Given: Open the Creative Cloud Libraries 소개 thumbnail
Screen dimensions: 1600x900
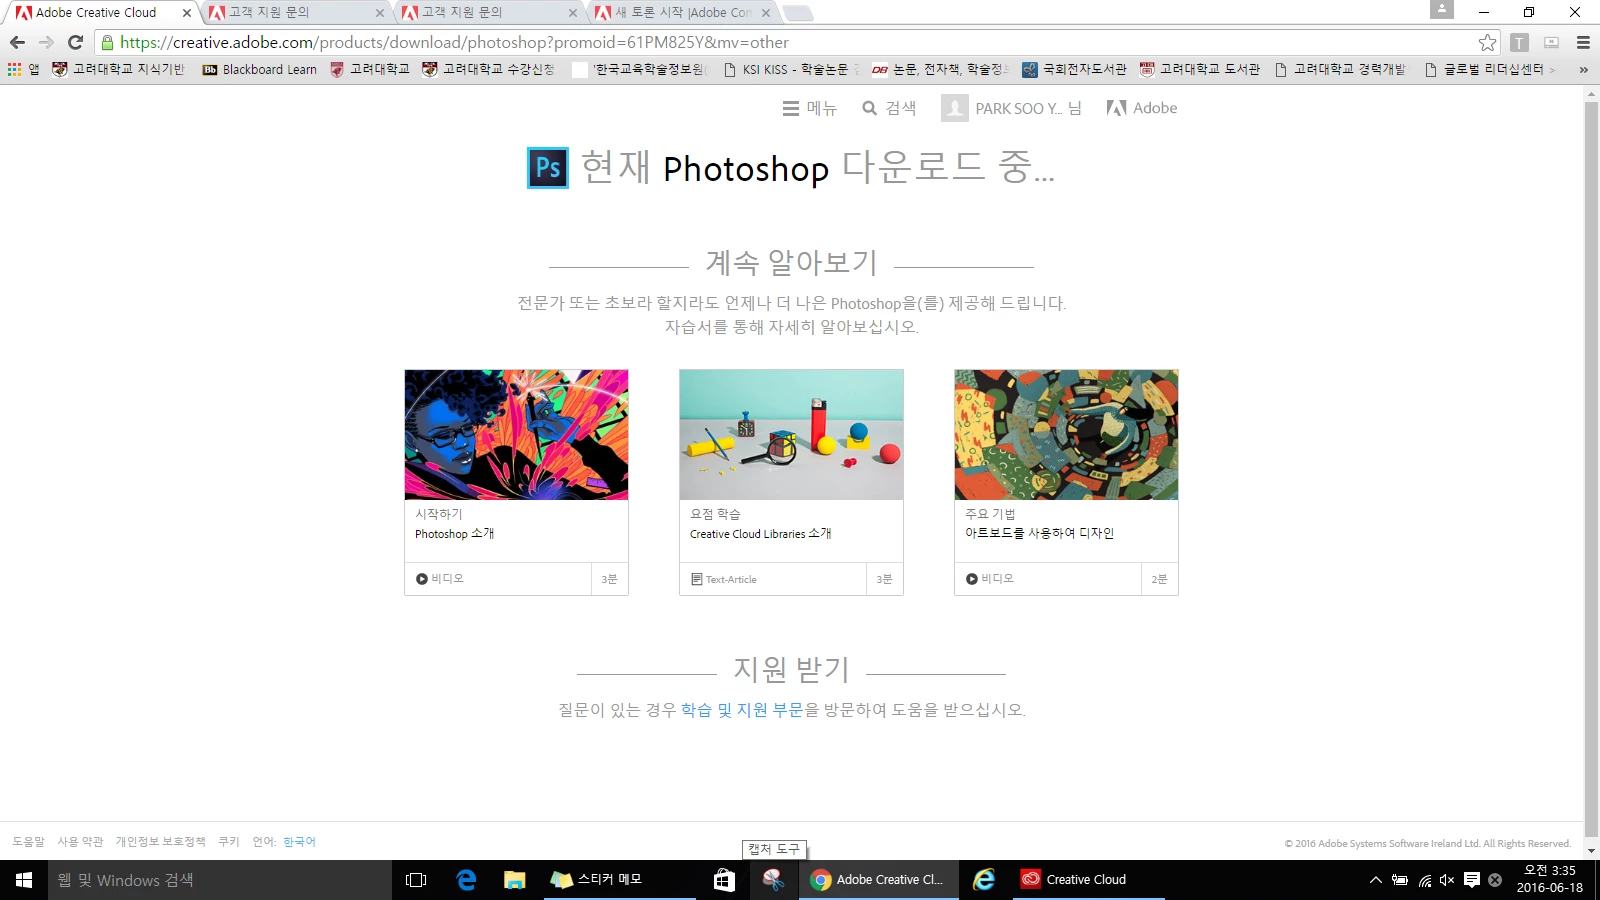Looking at the screenshot, I should 791,435.
